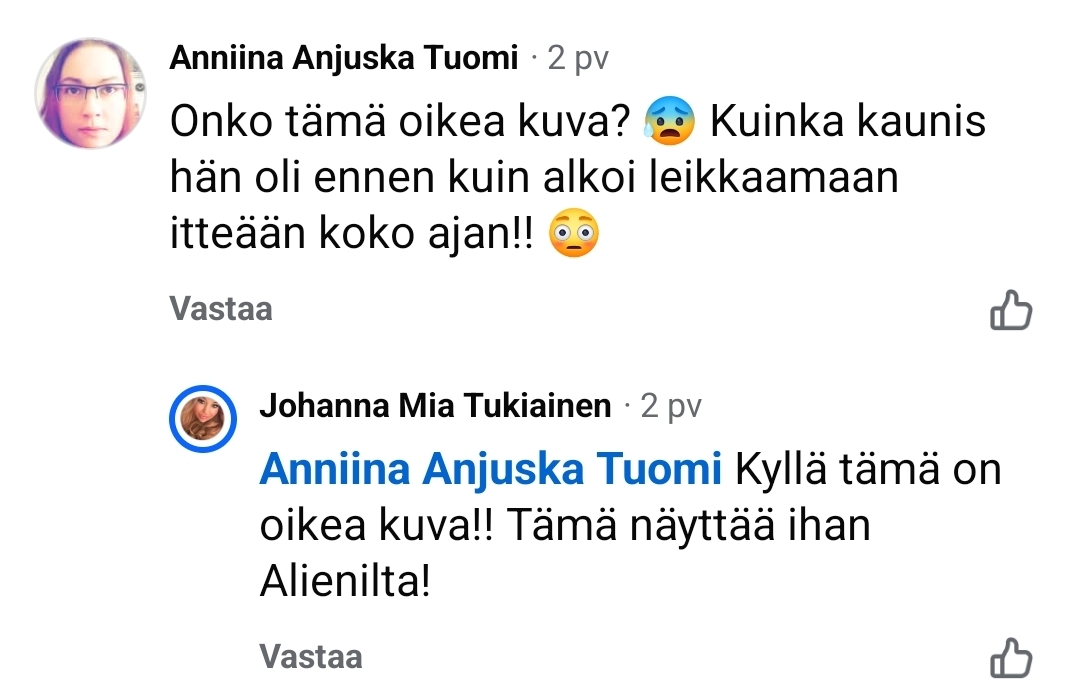Click the 2 pv timestamp on Anniina's comment
This screenshot has height=684, width=1080.
578,59
